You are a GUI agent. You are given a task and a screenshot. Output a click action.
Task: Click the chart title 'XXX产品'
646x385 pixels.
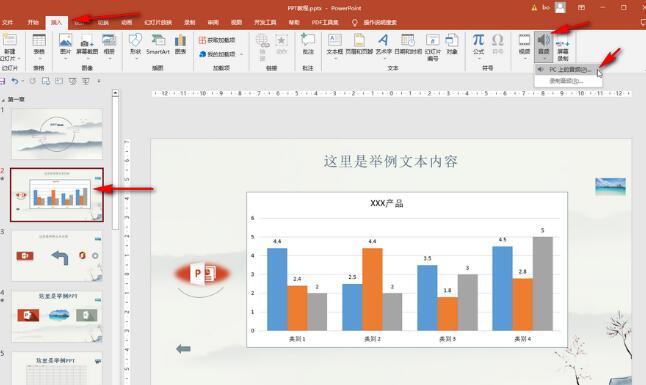coord(387,203)
